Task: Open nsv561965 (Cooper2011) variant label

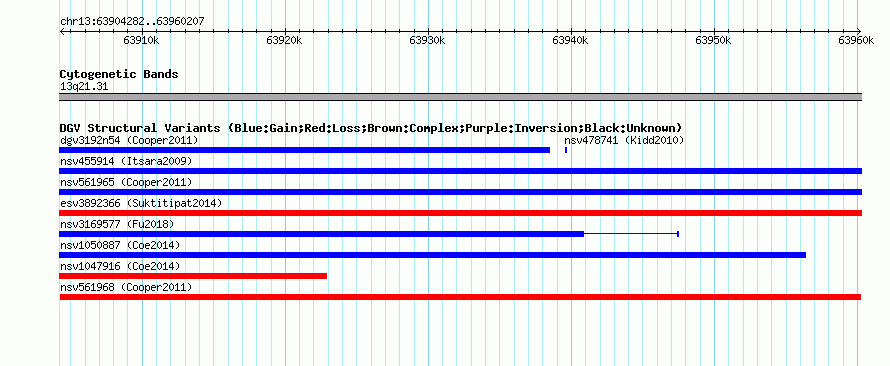Action: (126, 182)
